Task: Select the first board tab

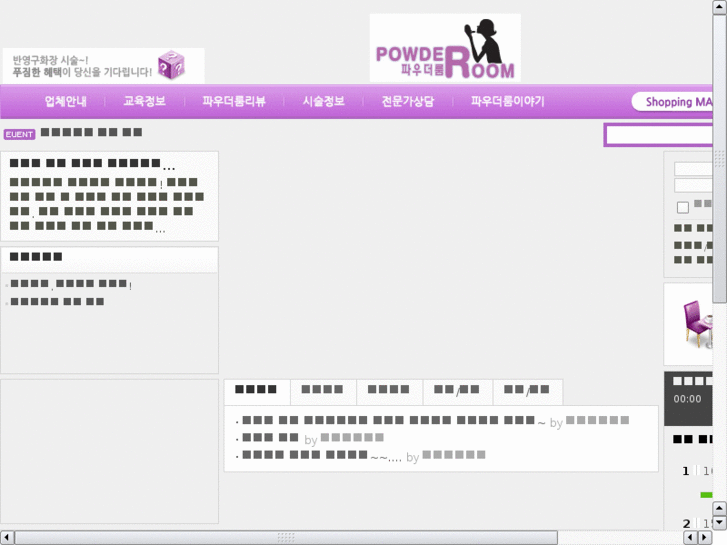Action: (257, 390)
